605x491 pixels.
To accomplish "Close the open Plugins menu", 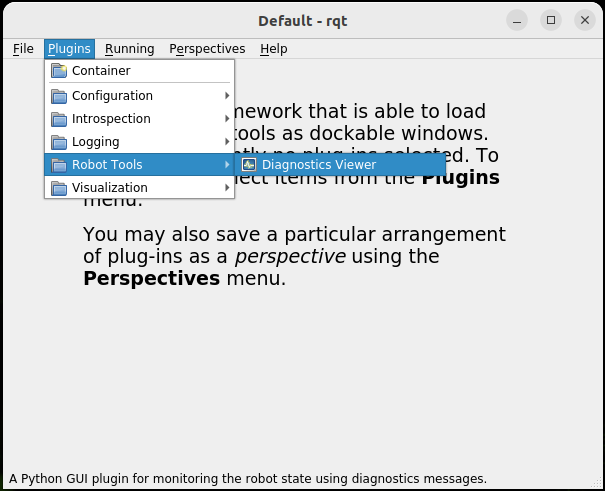I will point(69,49).
